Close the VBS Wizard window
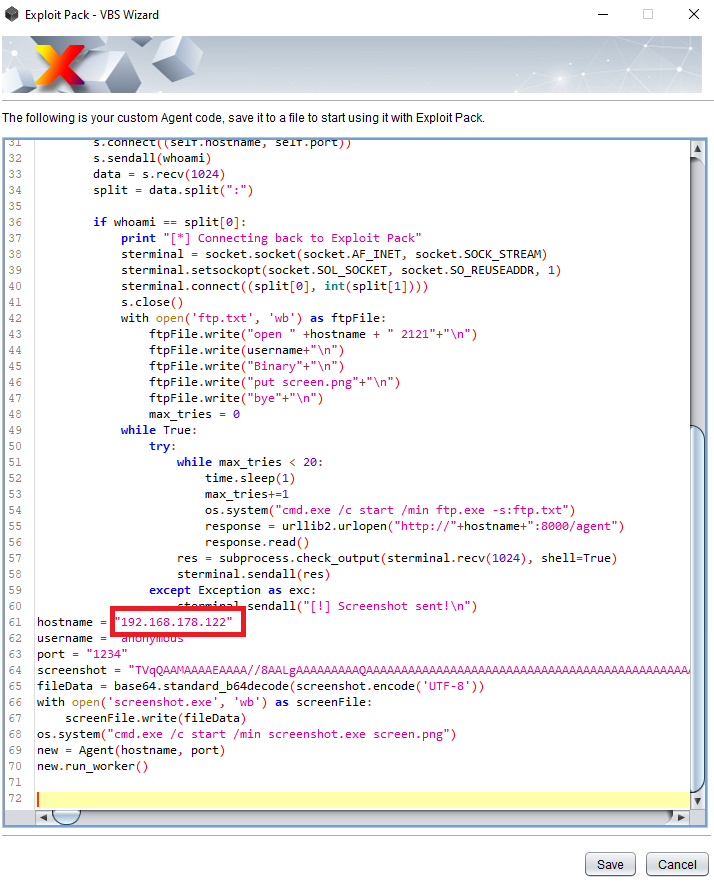This screenshot has height=882, width=714. click(x=694, y=14)
